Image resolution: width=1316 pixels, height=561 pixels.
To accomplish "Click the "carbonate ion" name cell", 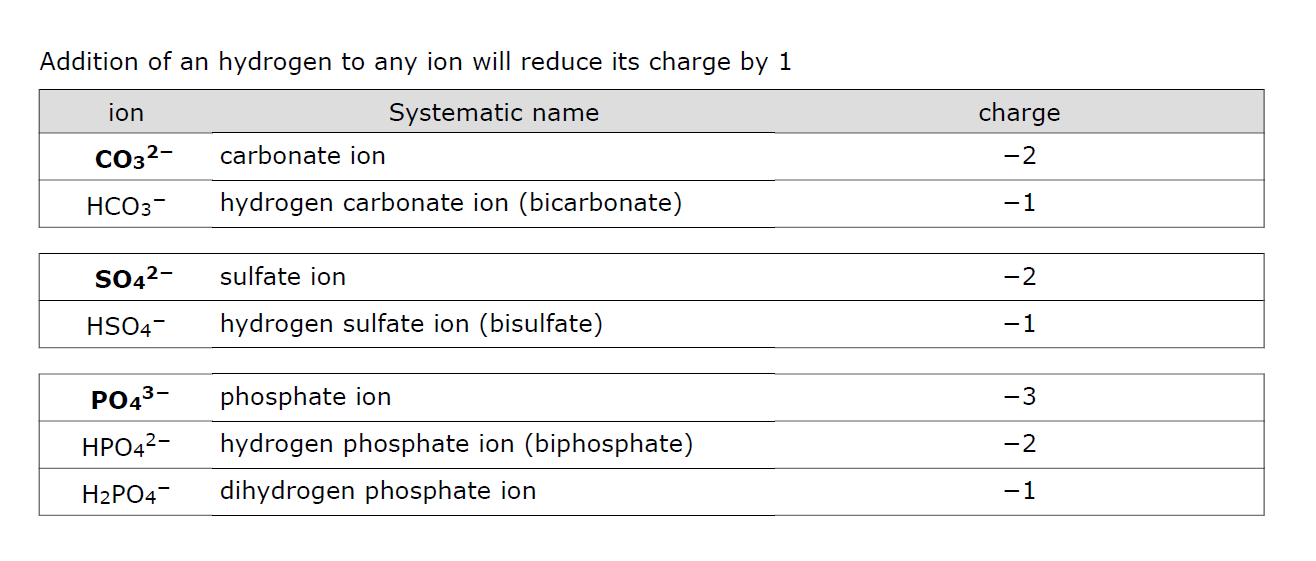I will (303, 157).
